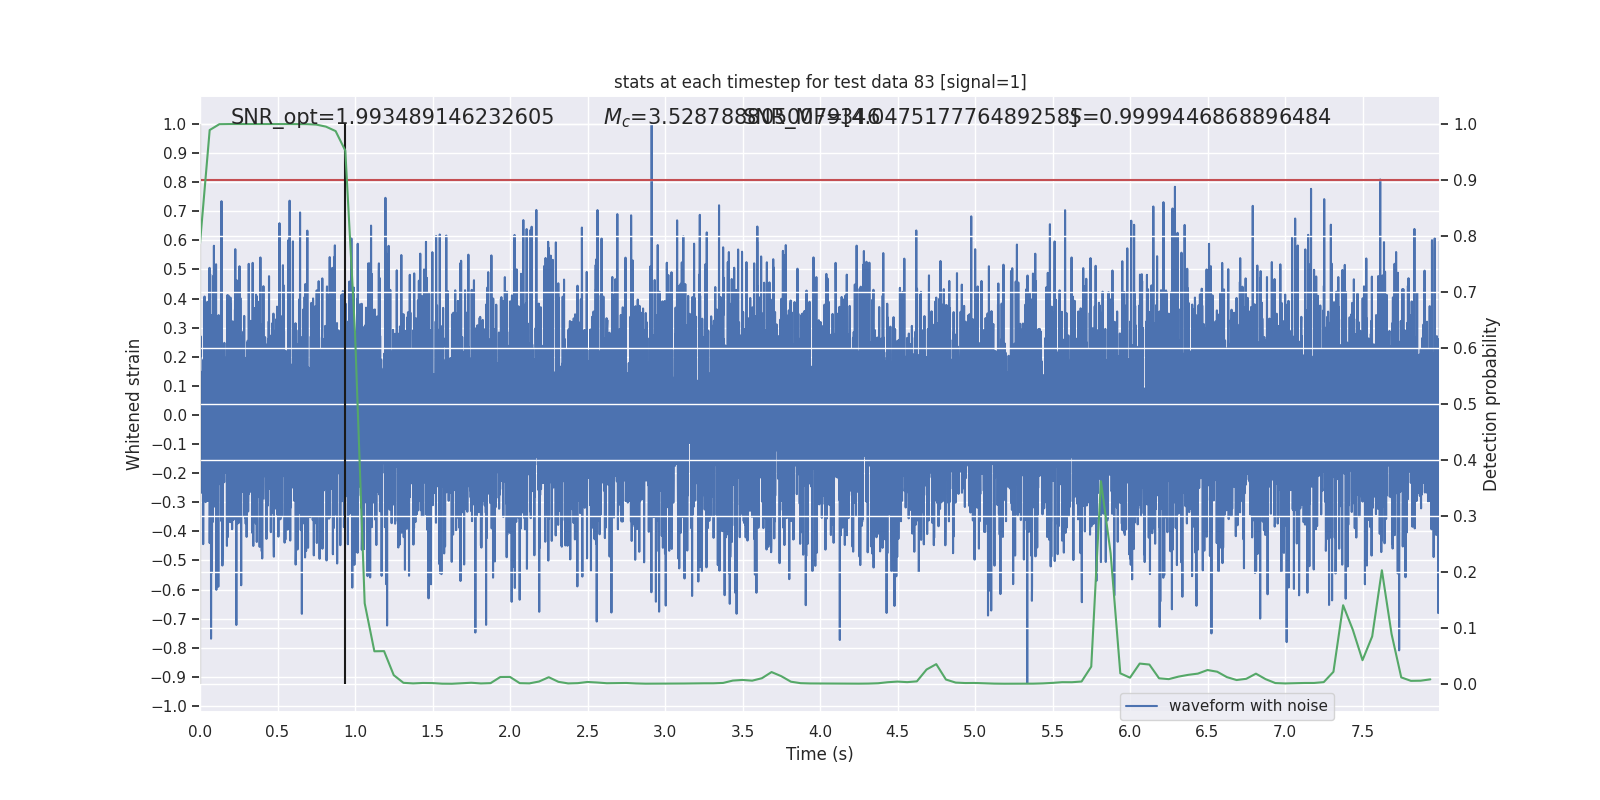Click the Detection probability axis label
Viewport: 1600px width, 800px height.
pyautogui.click(x=1491, y=404)
